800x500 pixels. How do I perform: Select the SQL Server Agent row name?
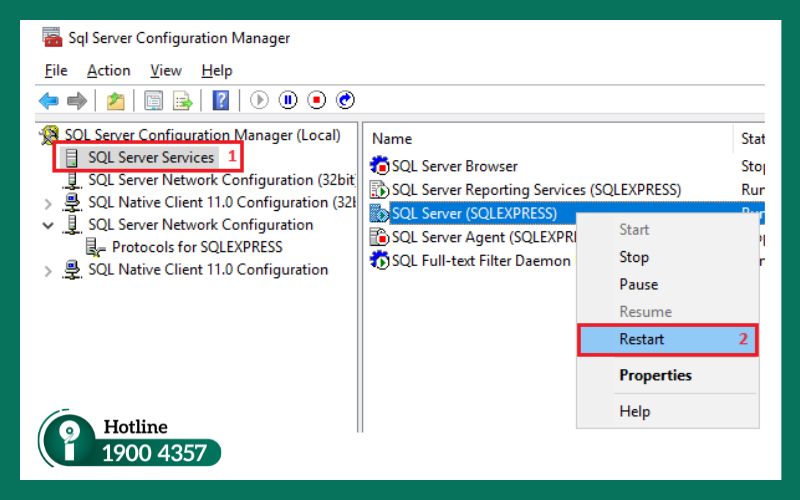(x=484, y=237)
